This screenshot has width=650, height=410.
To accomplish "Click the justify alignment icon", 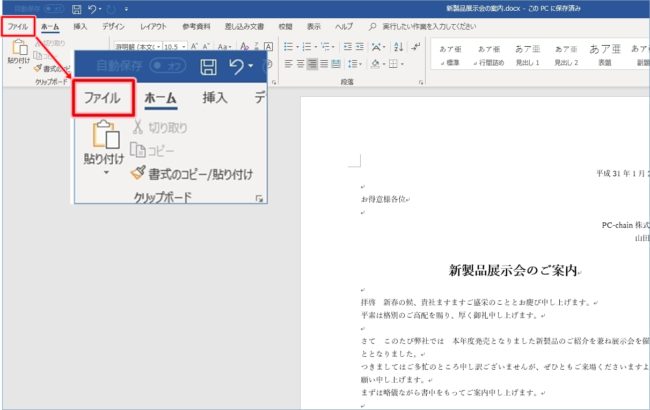I will click(x=324, y=64).
